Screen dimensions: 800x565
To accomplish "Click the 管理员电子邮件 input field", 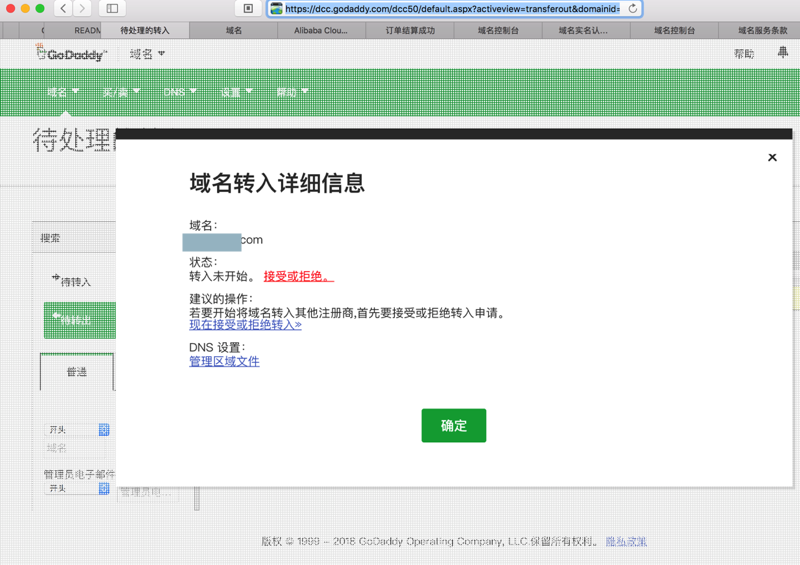I will click(x=148, y=493).
